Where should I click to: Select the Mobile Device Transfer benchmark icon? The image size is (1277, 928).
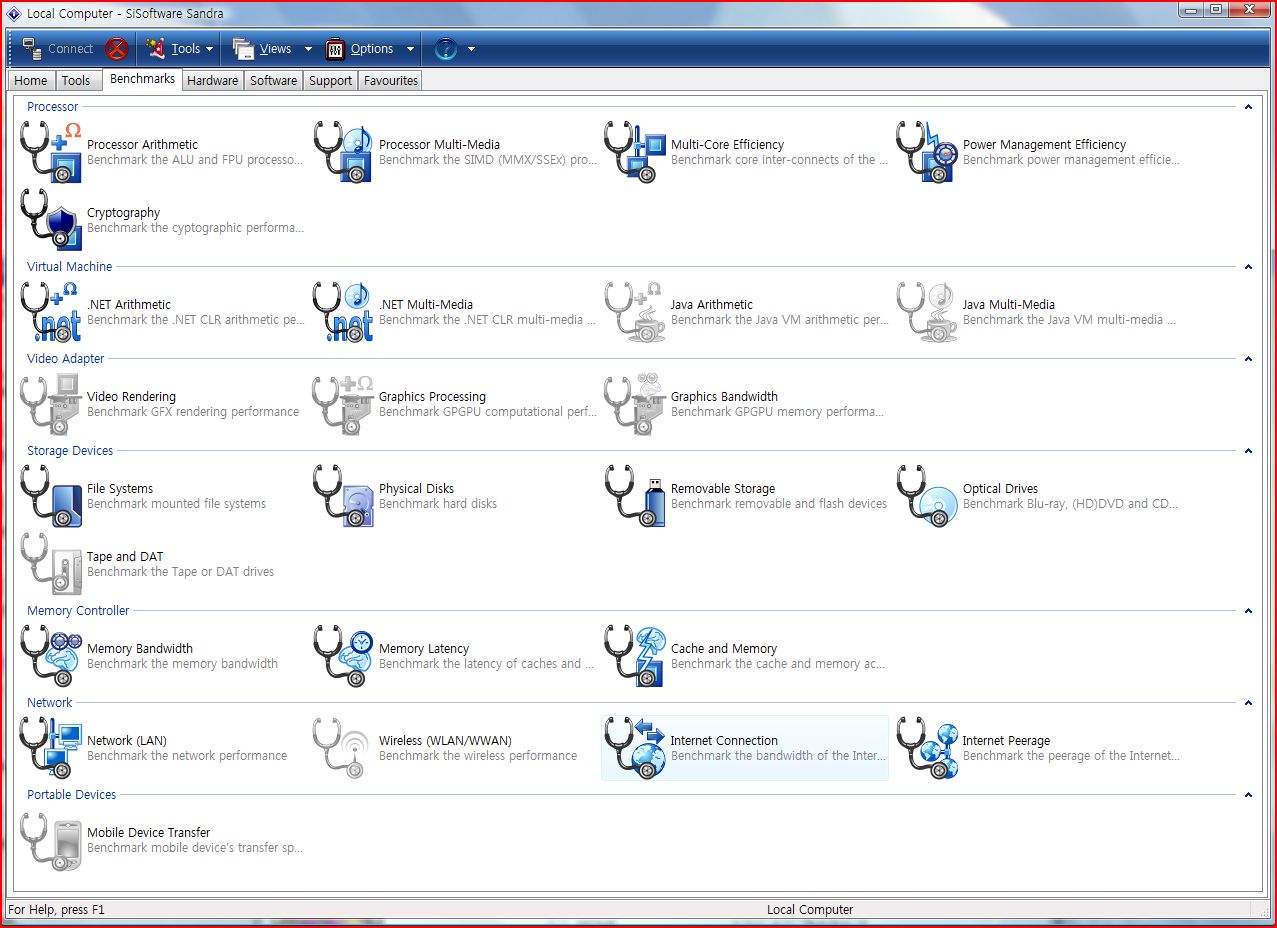tap(51, 840)
